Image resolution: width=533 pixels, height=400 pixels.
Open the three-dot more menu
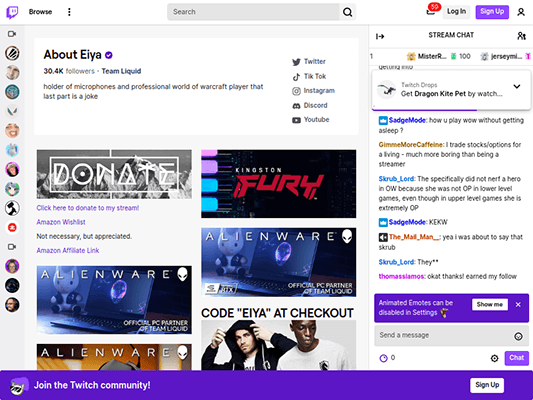[x=69, y=12]
